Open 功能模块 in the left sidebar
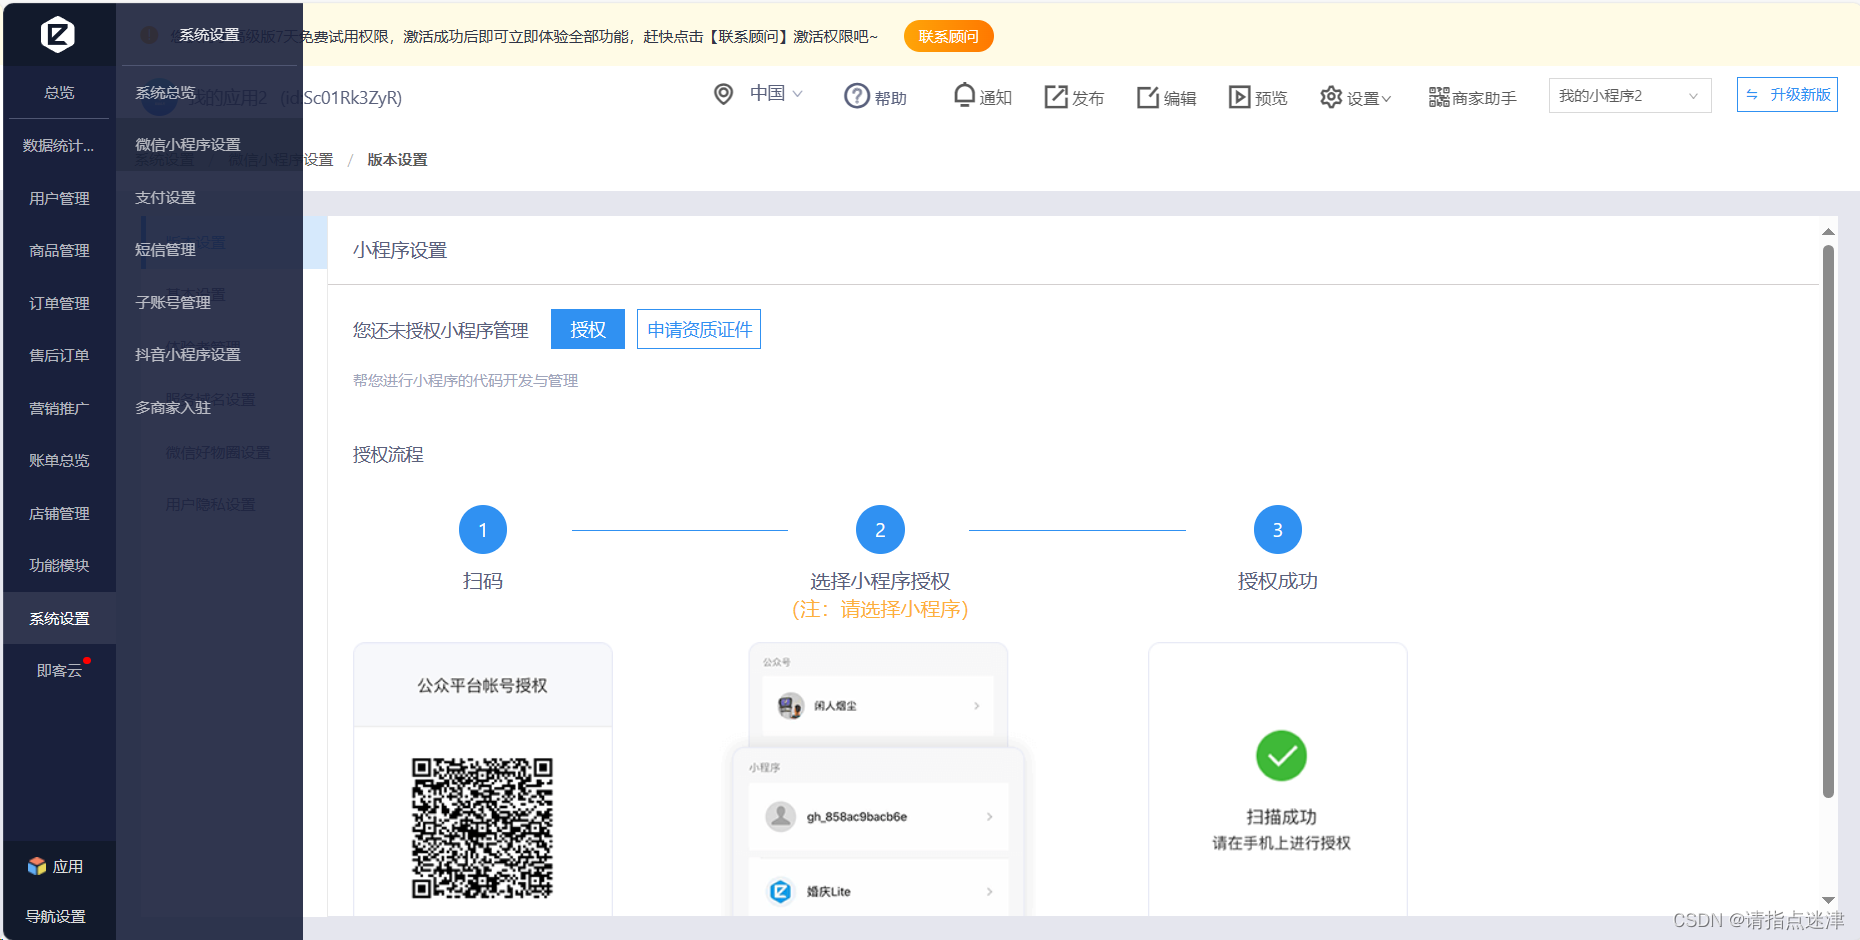Viewport: 1860px width, 940px height. [59, 565]
